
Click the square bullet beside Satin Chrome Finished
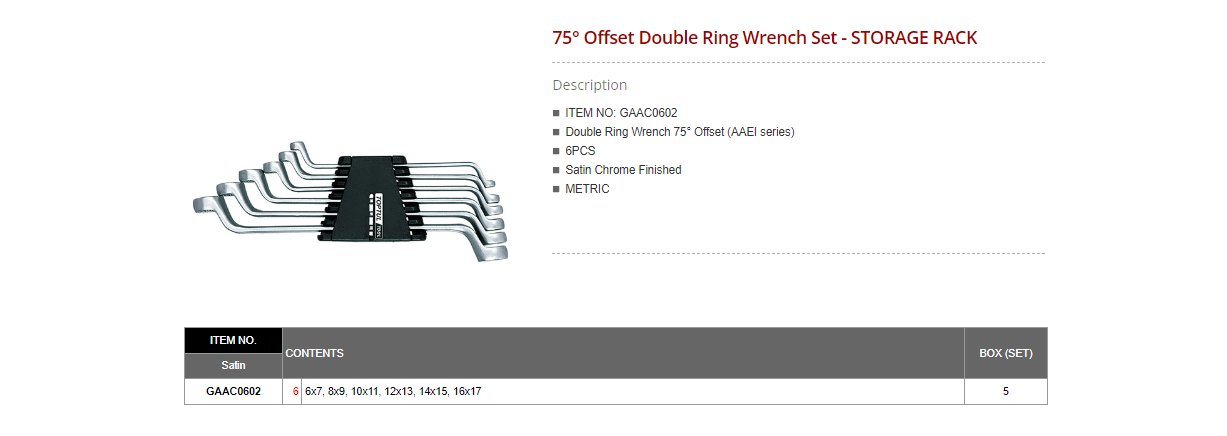(x=556, y=170)
